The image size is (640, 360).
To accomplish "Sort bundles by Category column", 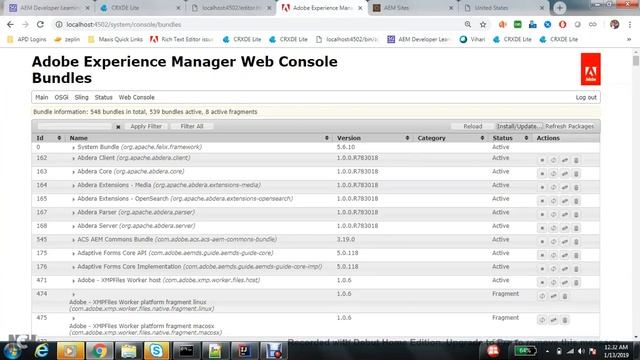I will pyautogui.click(x=451, y=138).
